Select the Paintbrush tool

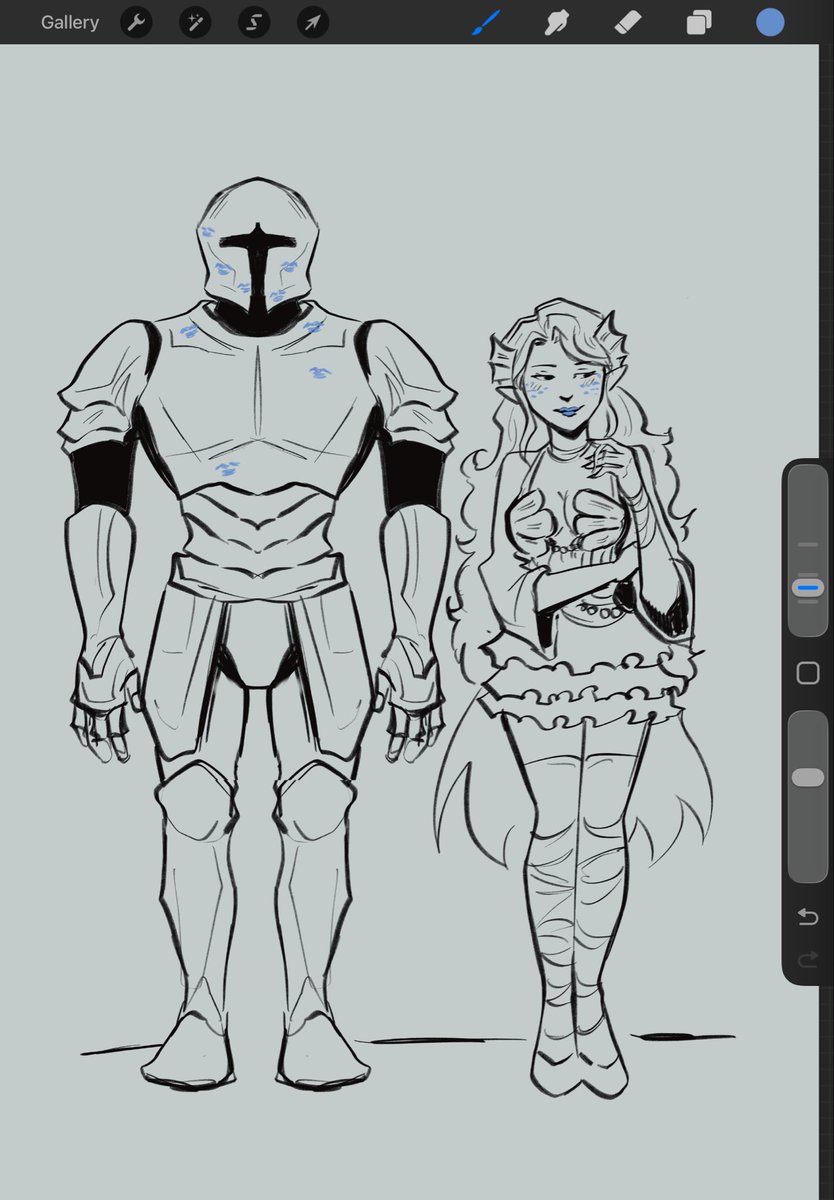point(485,22)
